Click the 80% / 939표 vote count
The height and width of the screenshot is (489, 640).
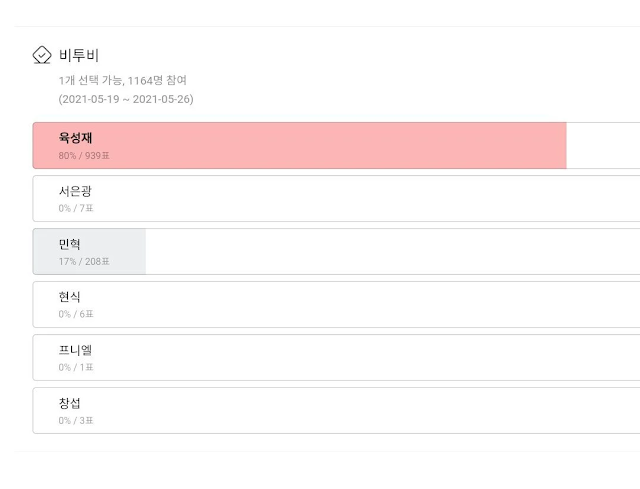pos(84,156)
